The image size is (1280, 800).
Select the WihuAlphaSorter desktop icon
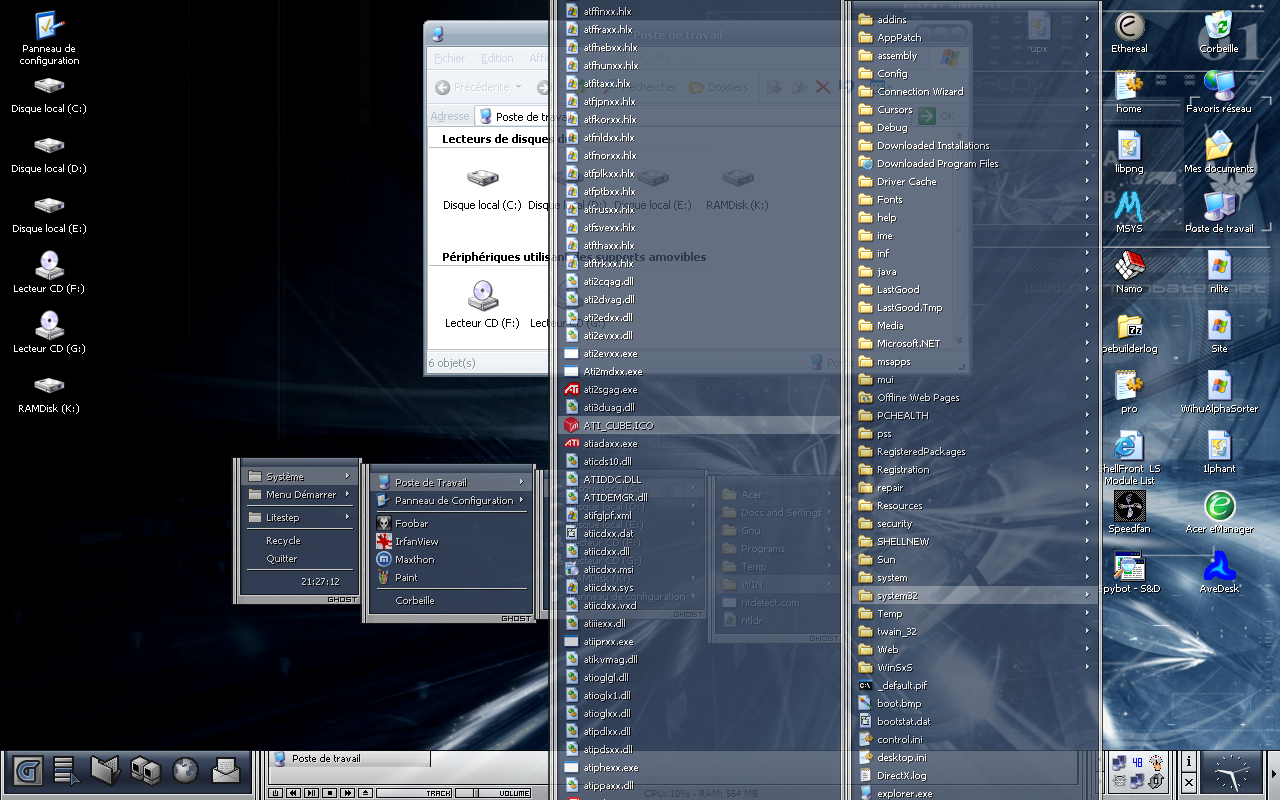pyautogui.click(x=1219, y=392)
